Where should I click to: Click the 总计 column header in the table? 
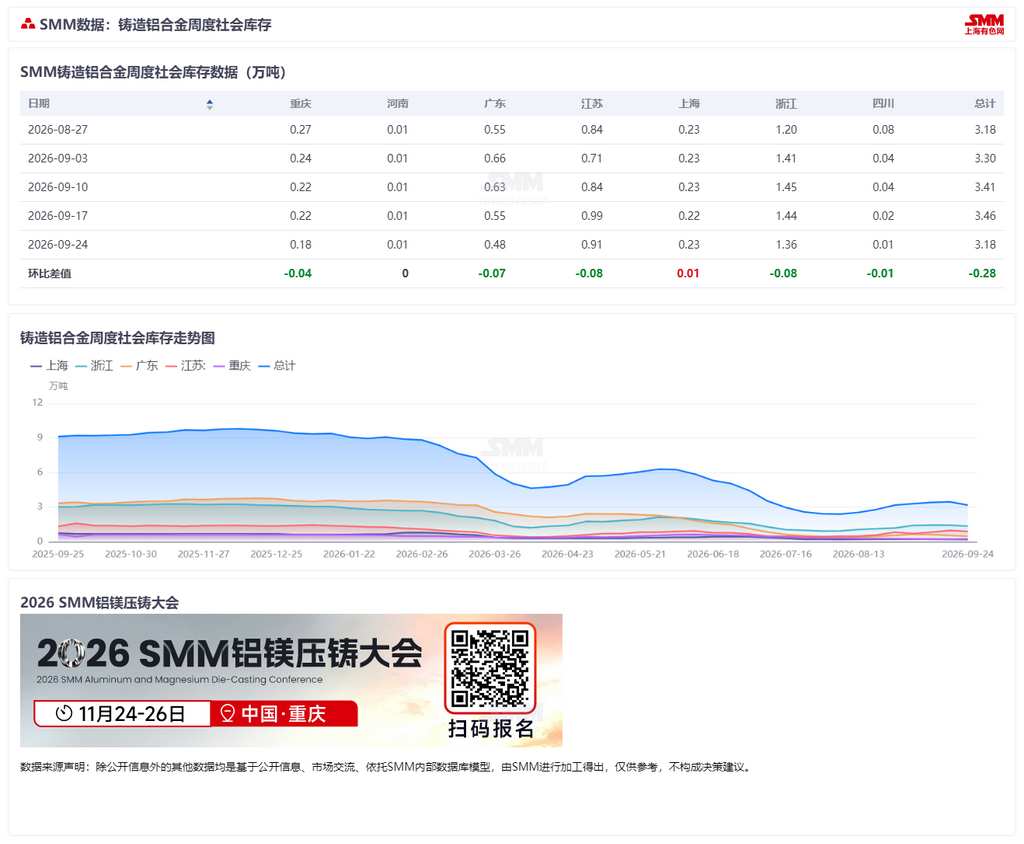(x=985, y=104)
